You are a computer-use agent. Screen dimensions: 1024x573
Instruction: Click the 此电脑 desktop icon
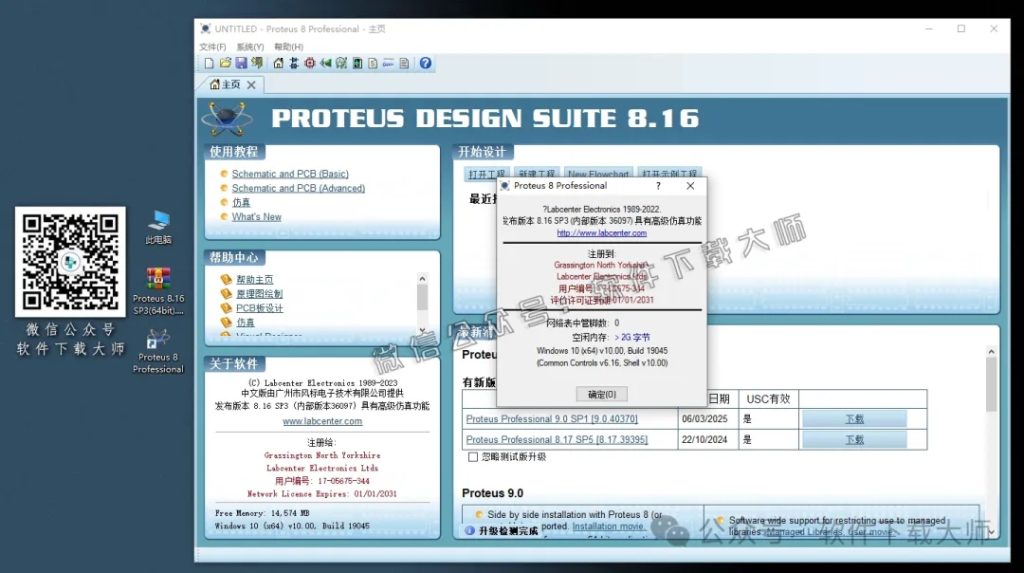(x=159, y=227)
